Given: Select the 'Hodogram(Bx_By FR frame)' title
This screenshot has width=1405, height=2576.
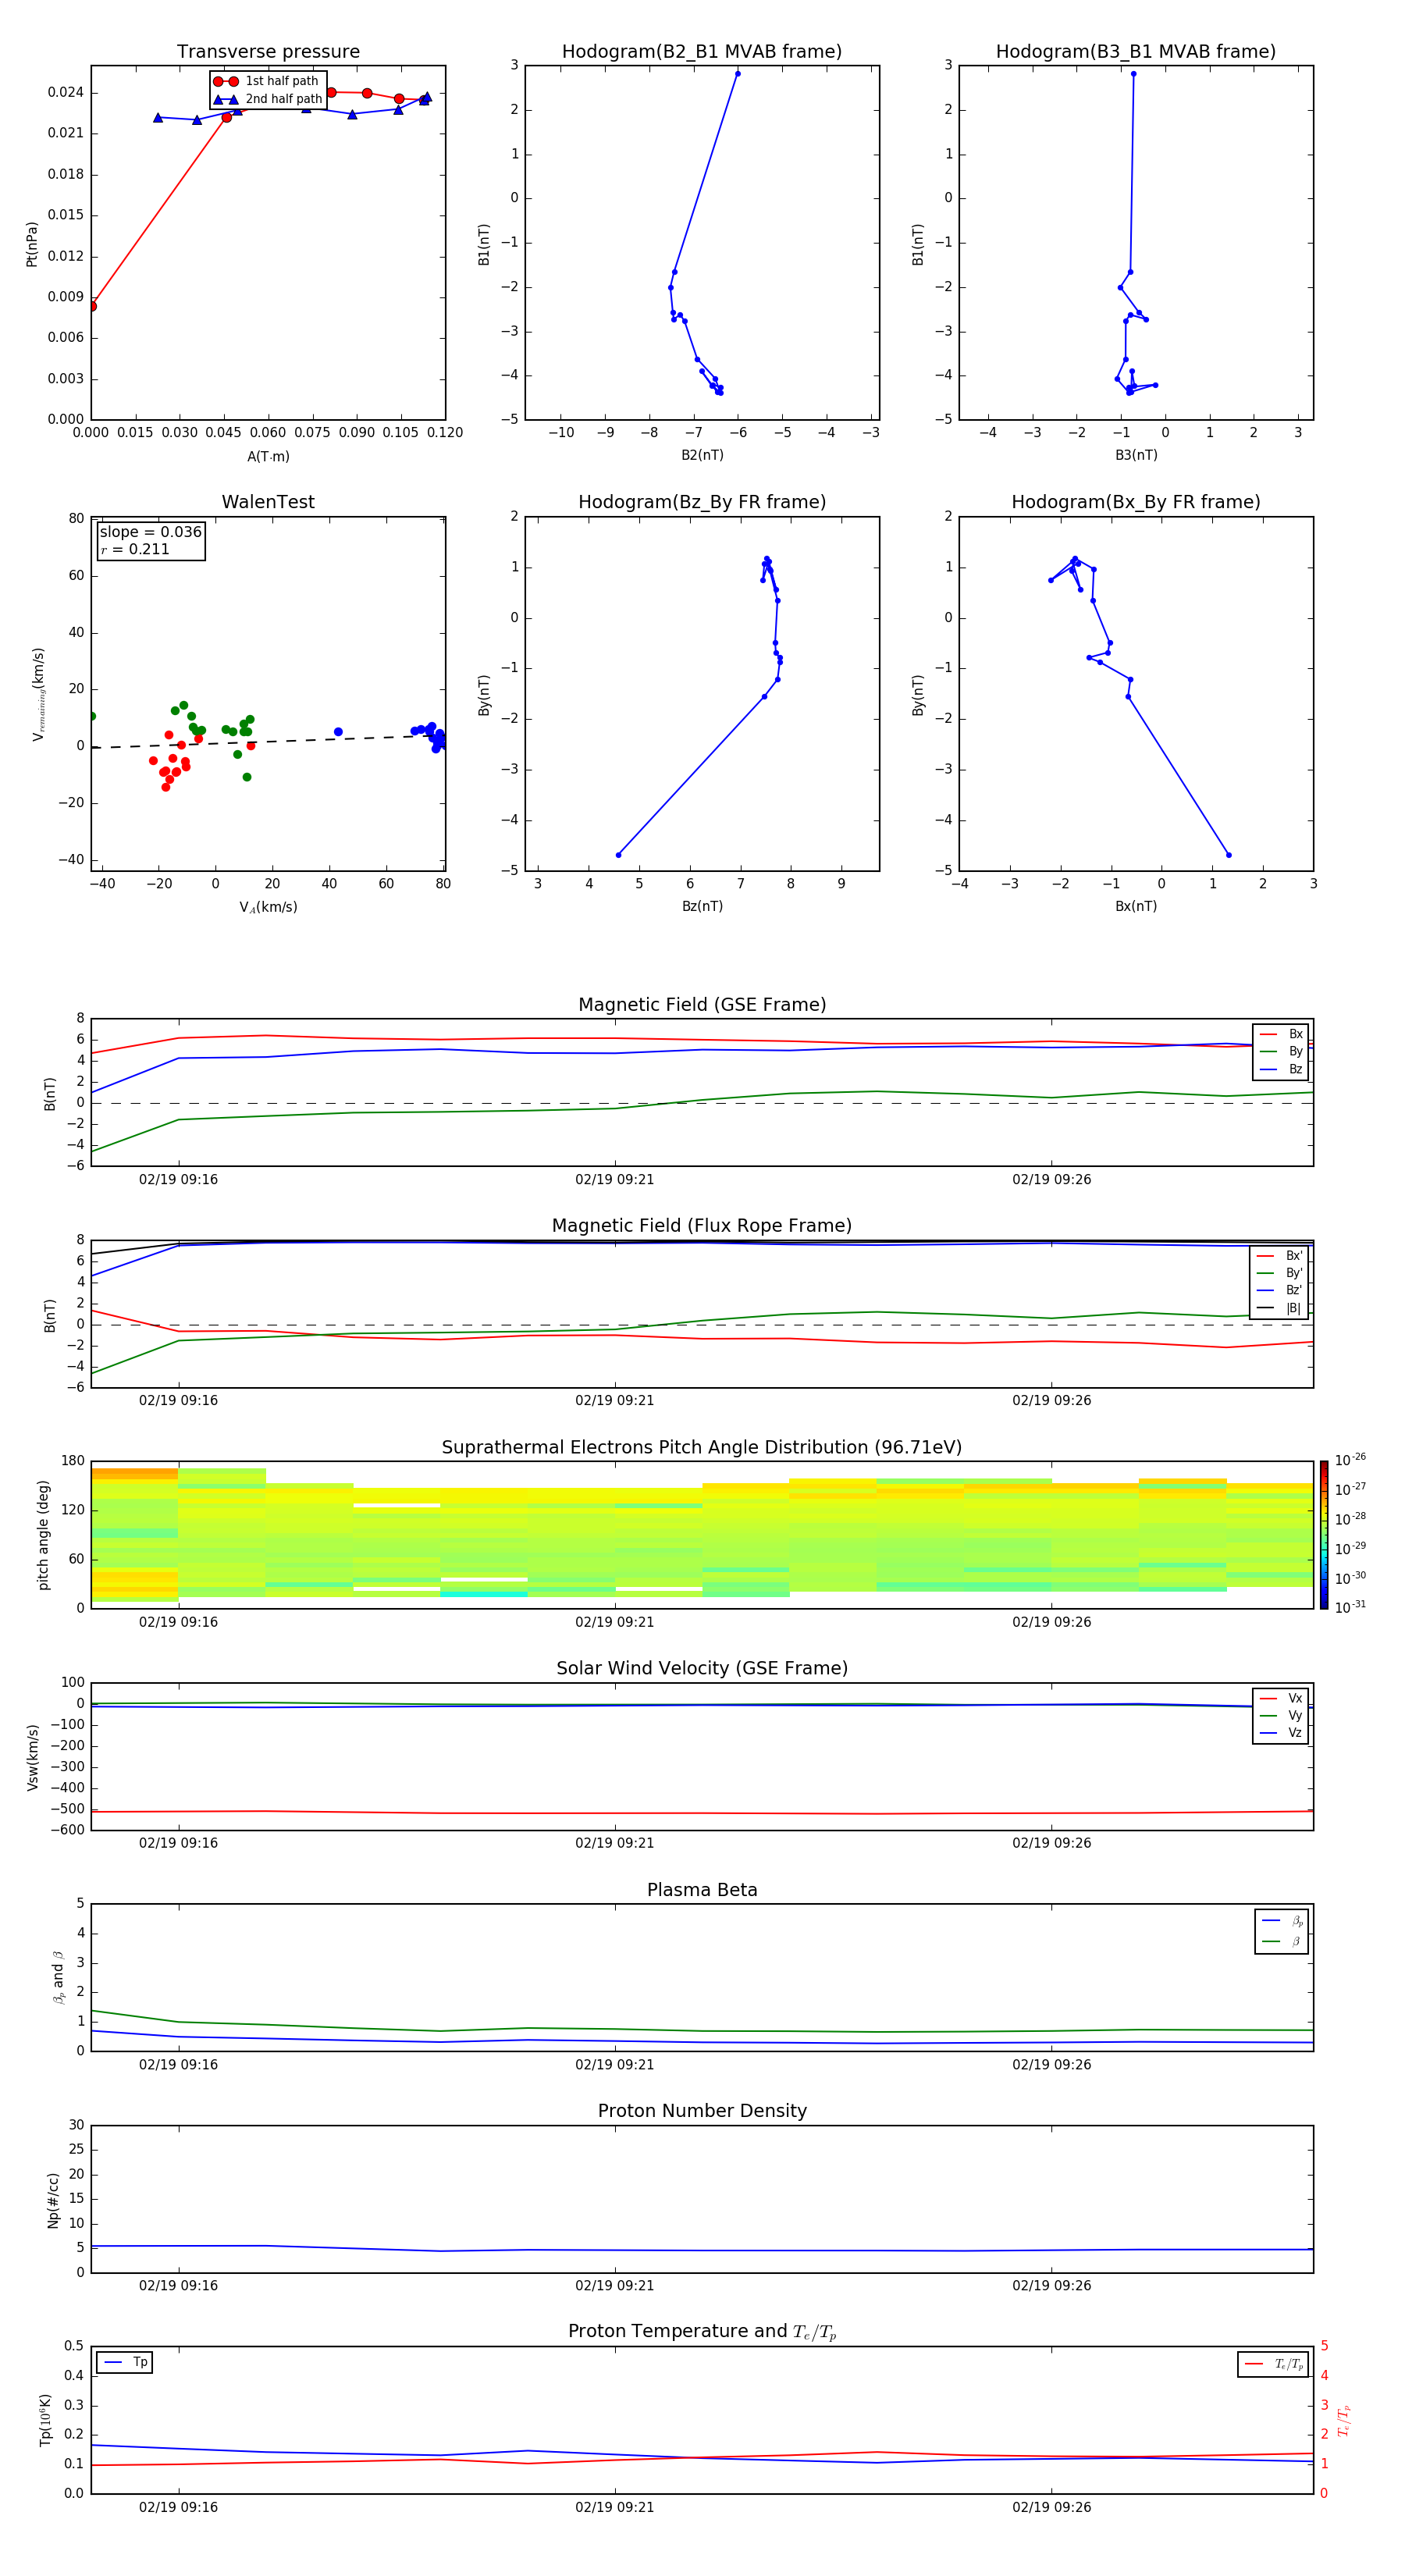Looking at the screenshot, I should pyautogui.click(x=1136, y=502).
